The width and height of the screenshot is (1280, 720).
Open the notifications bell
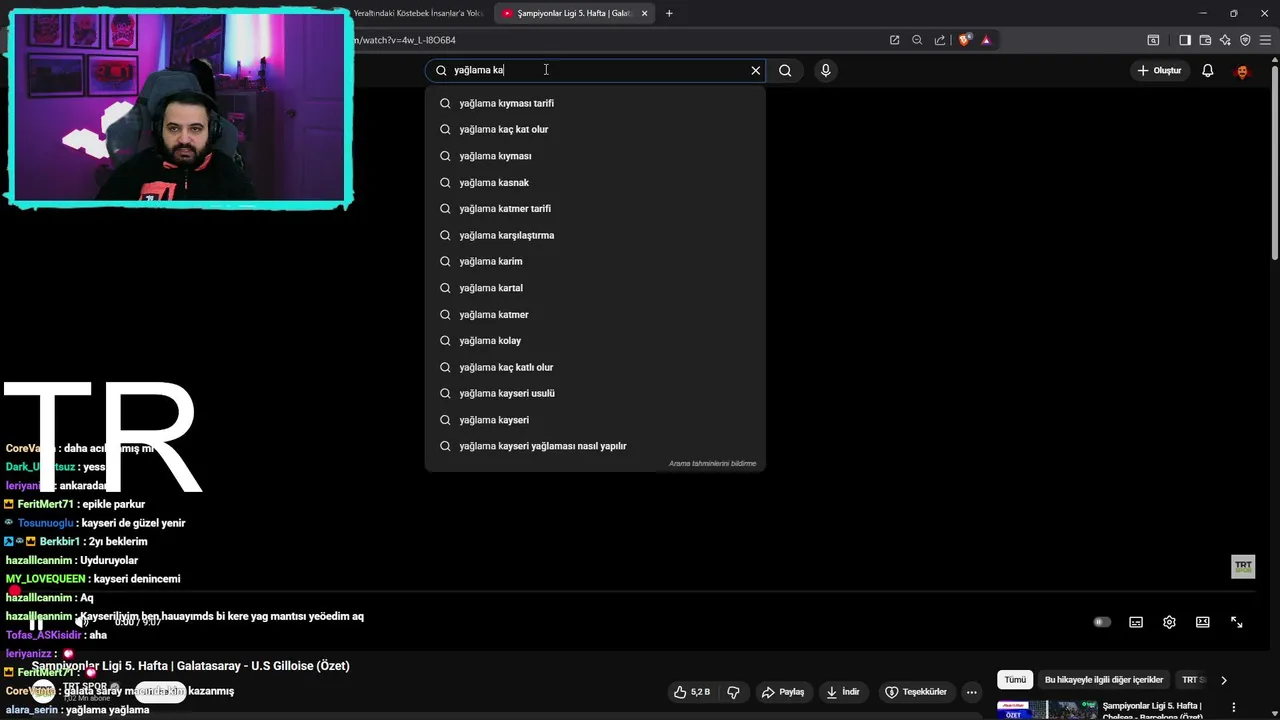coord(1208,70)
